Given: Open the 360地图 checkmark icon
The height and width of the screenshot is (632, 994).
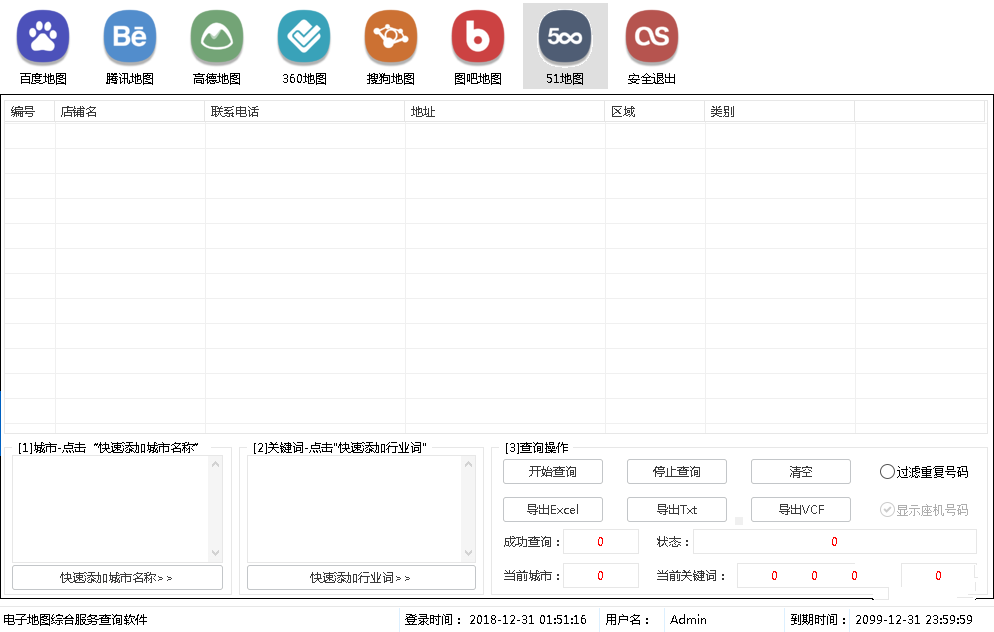Looking at the screenshot, I should [304, 46].
